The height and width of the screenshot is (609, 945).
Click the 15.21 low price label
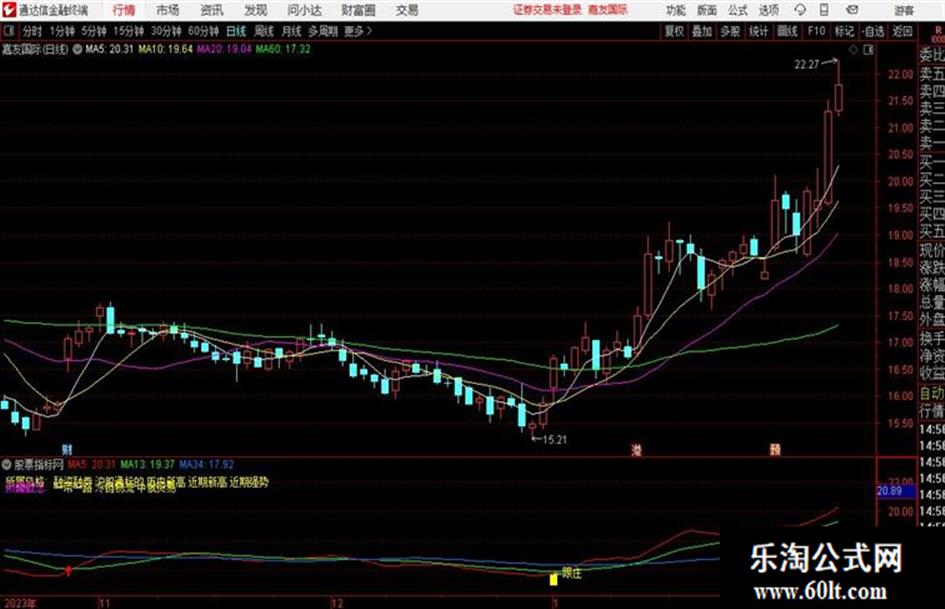point(555,440)
